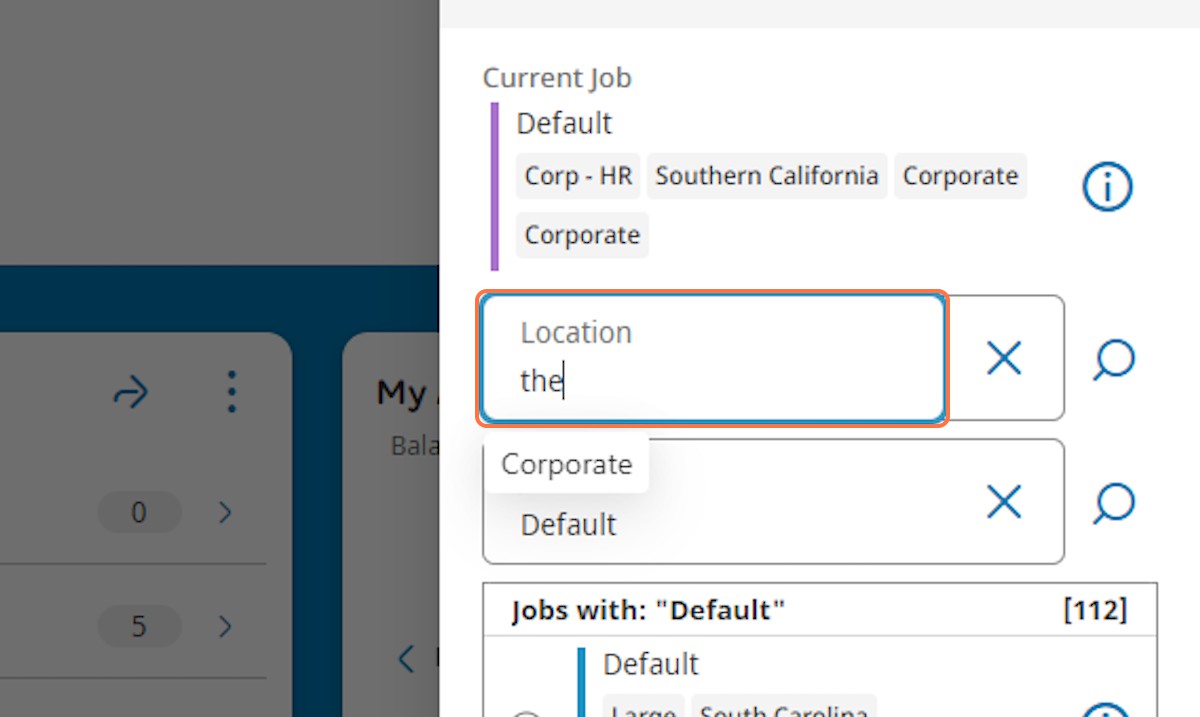Choose the Corporate suggestion popup
1200x717 pixels.
[x=567, y=465]
